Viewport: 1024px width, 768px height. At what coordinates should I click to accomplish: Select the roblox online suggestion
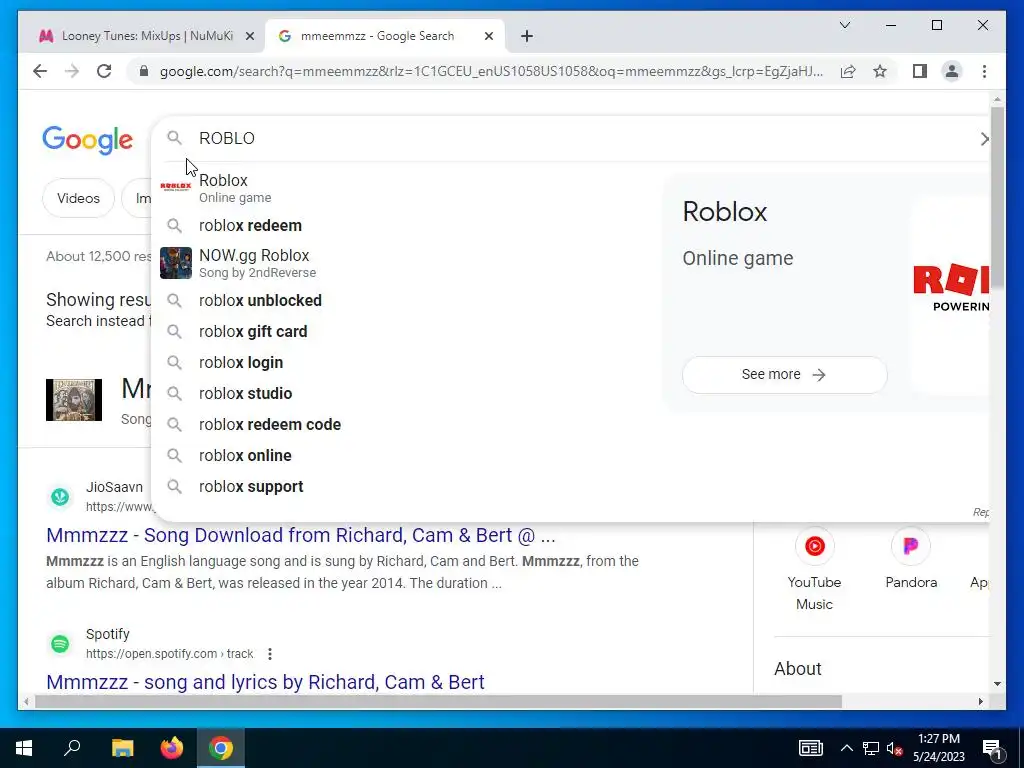click(x=405, y=455)
